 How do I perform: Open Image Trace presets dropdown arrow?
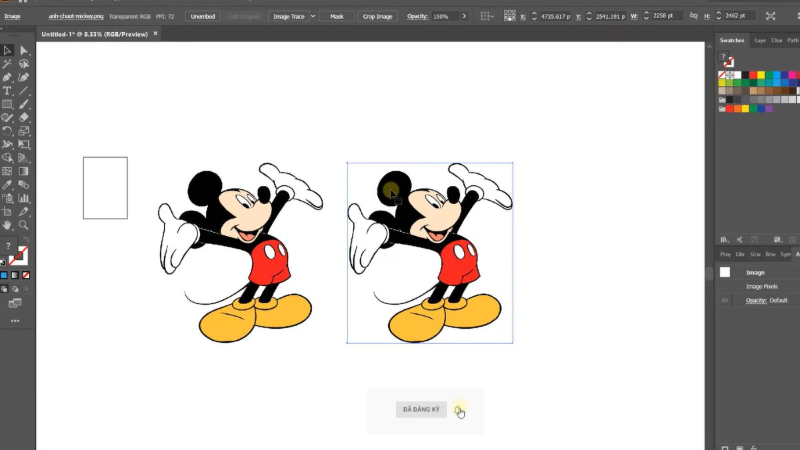point(313,16)
